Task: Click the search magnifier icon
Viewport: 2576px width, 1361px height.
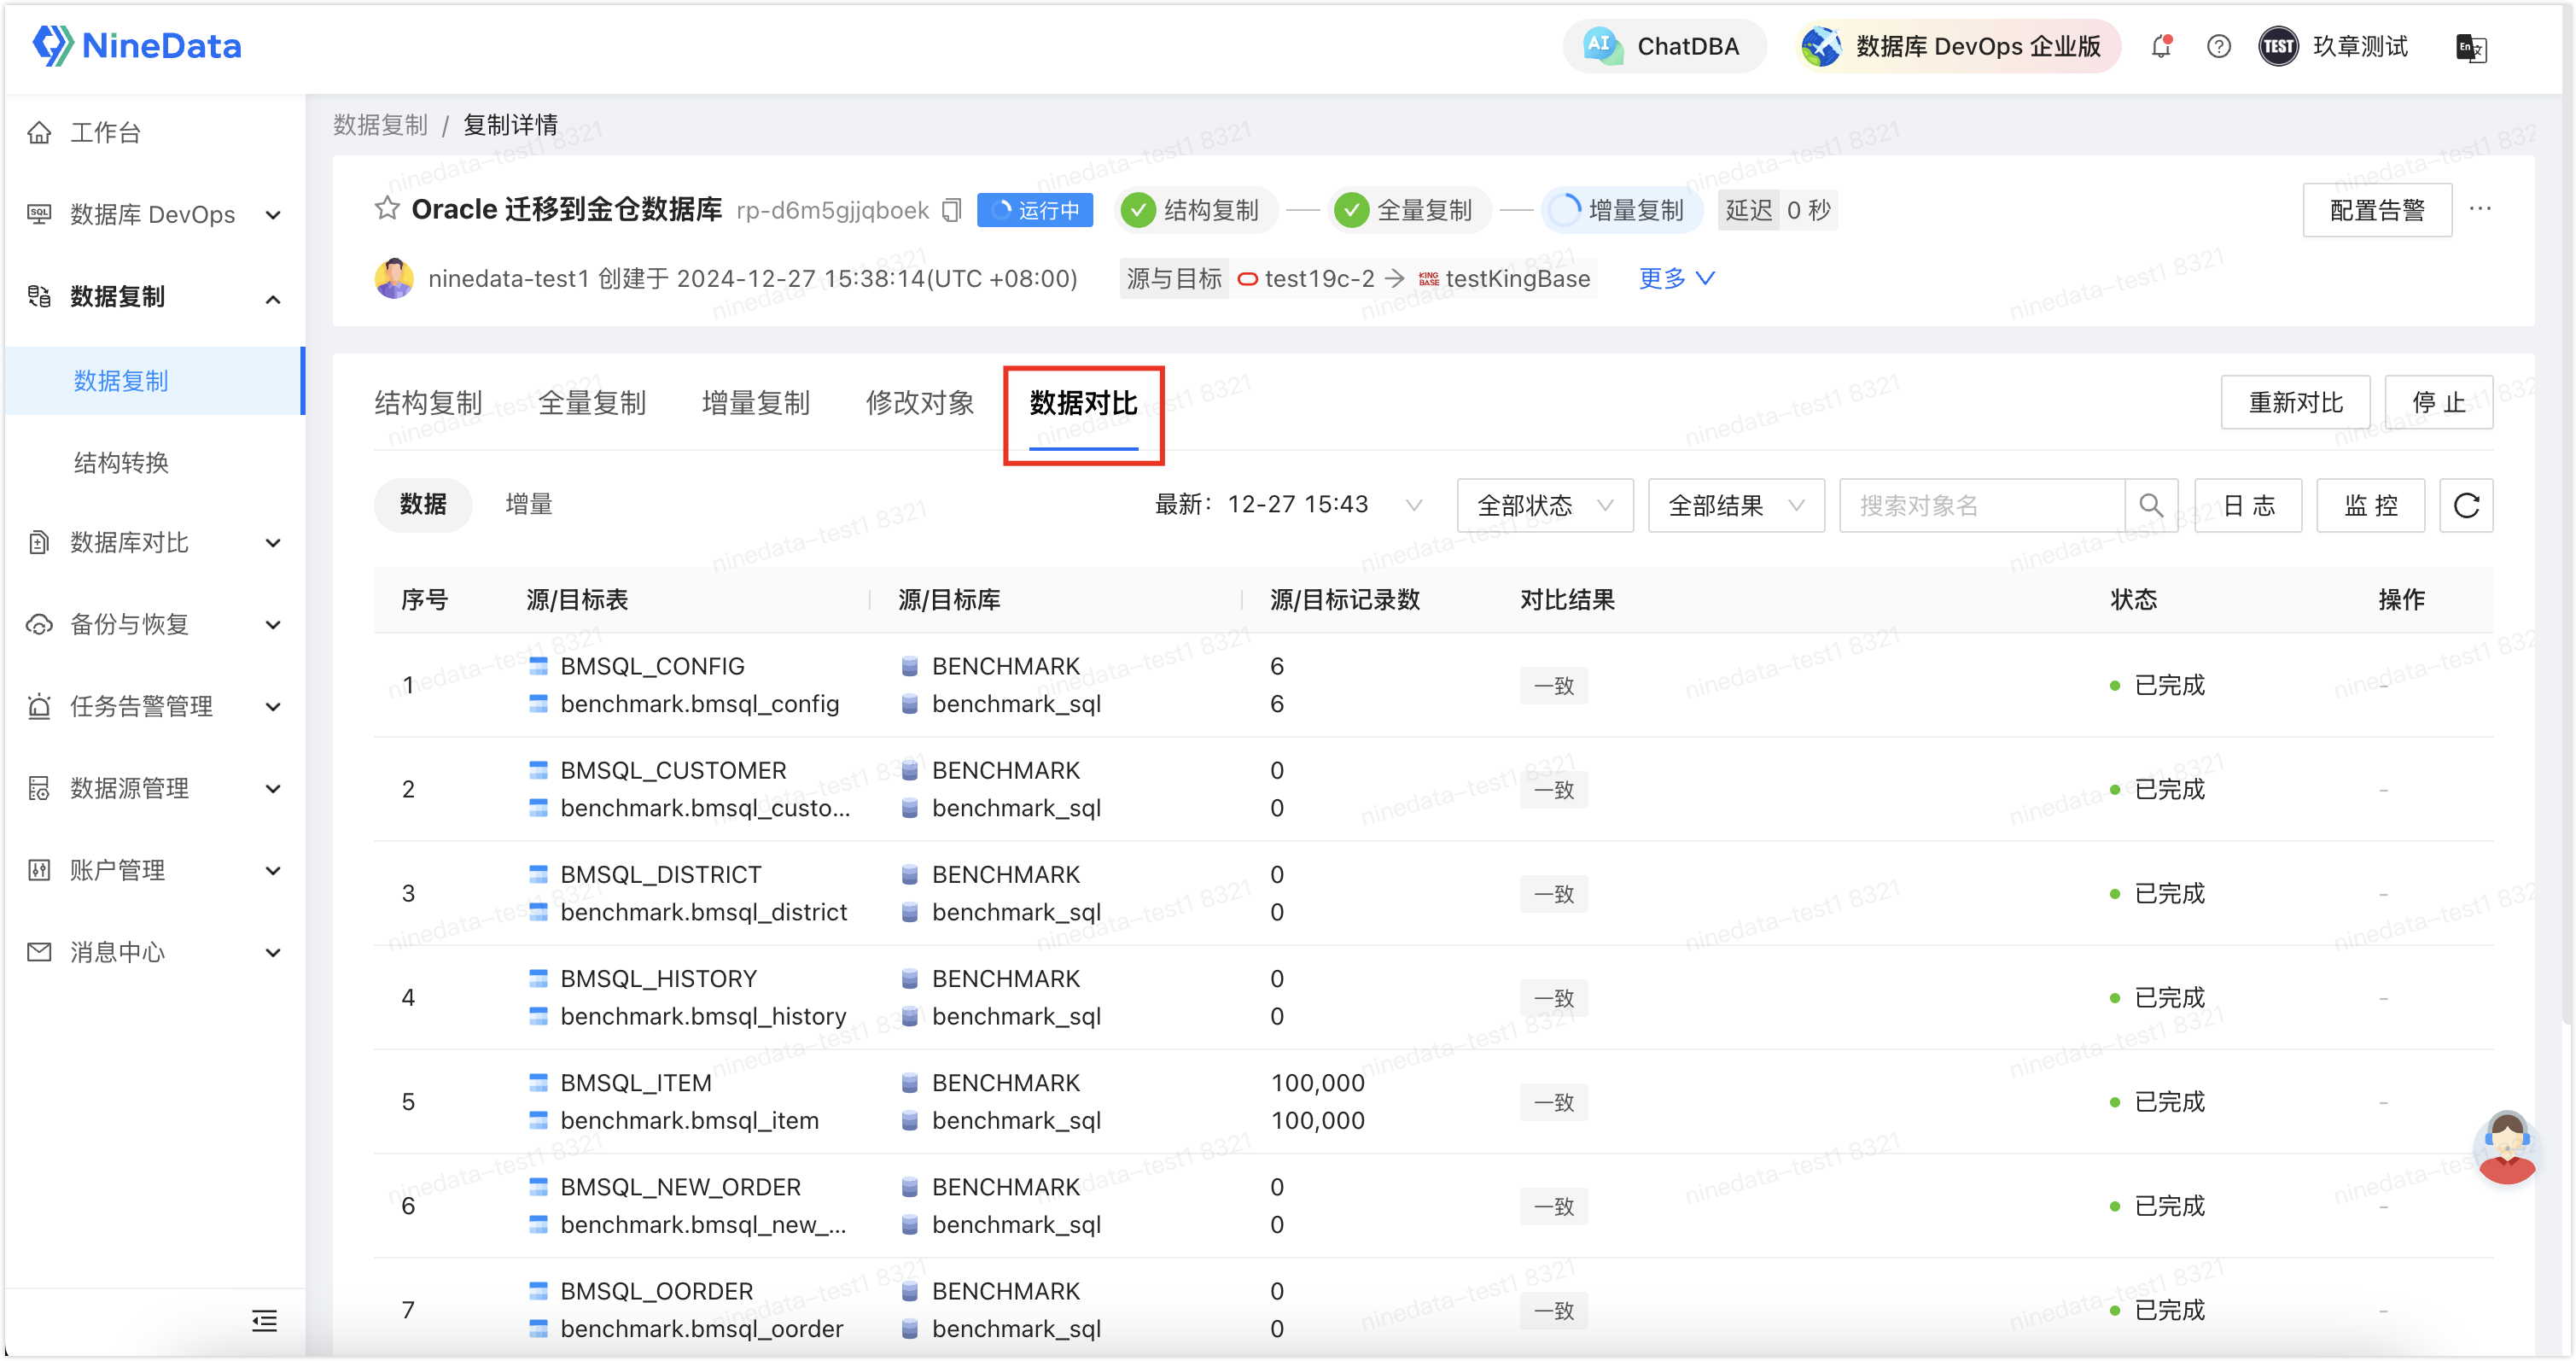Action: [2151, 505]
